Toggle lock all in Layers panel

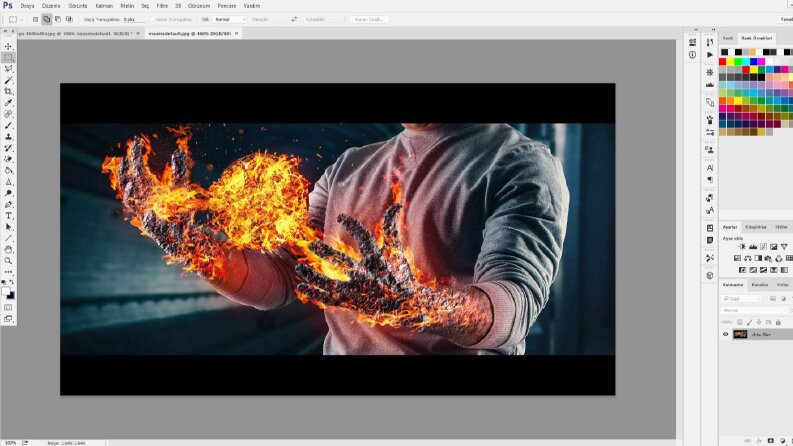coord(778,322)
